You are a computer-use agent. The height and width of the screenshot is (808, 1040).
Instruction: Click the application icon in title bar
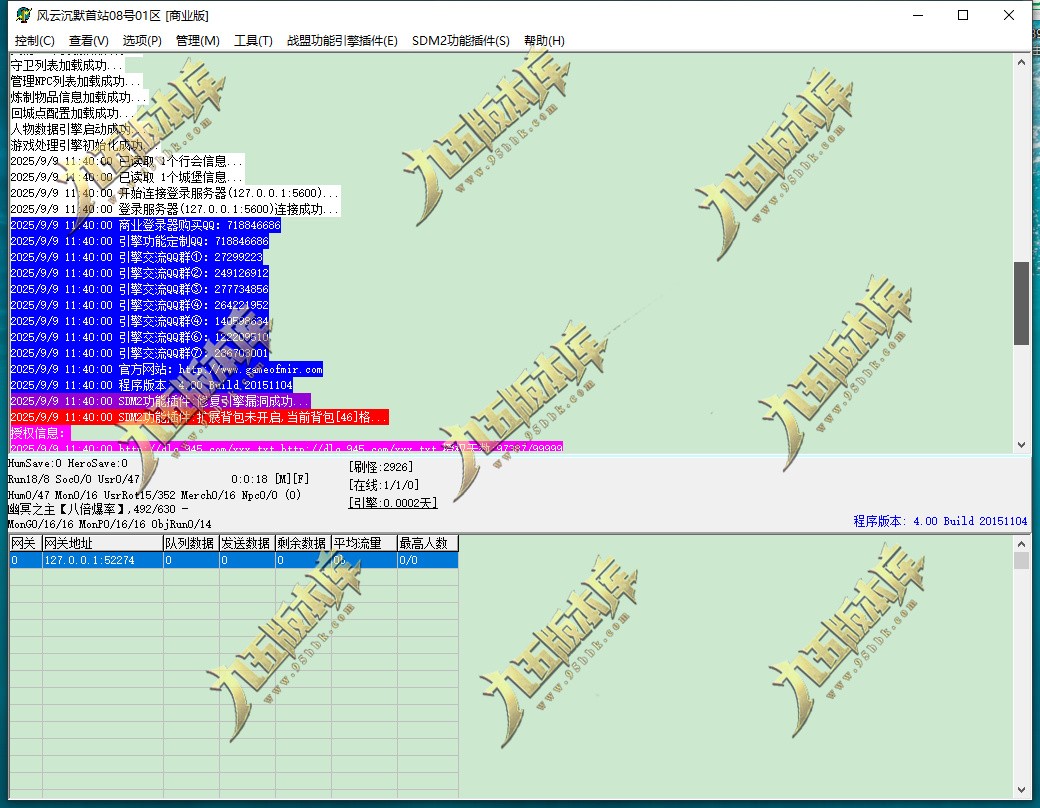[24, 15]
